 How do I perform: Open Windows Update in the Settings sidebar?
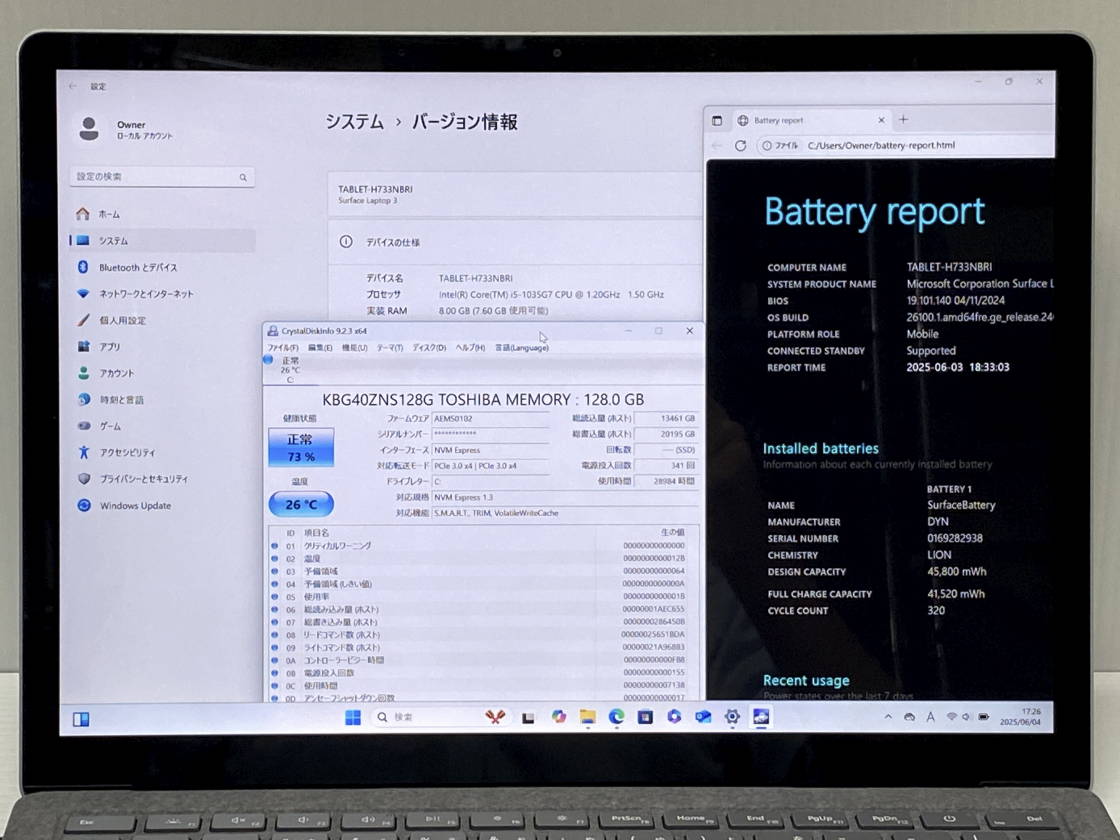pos(162,506)
